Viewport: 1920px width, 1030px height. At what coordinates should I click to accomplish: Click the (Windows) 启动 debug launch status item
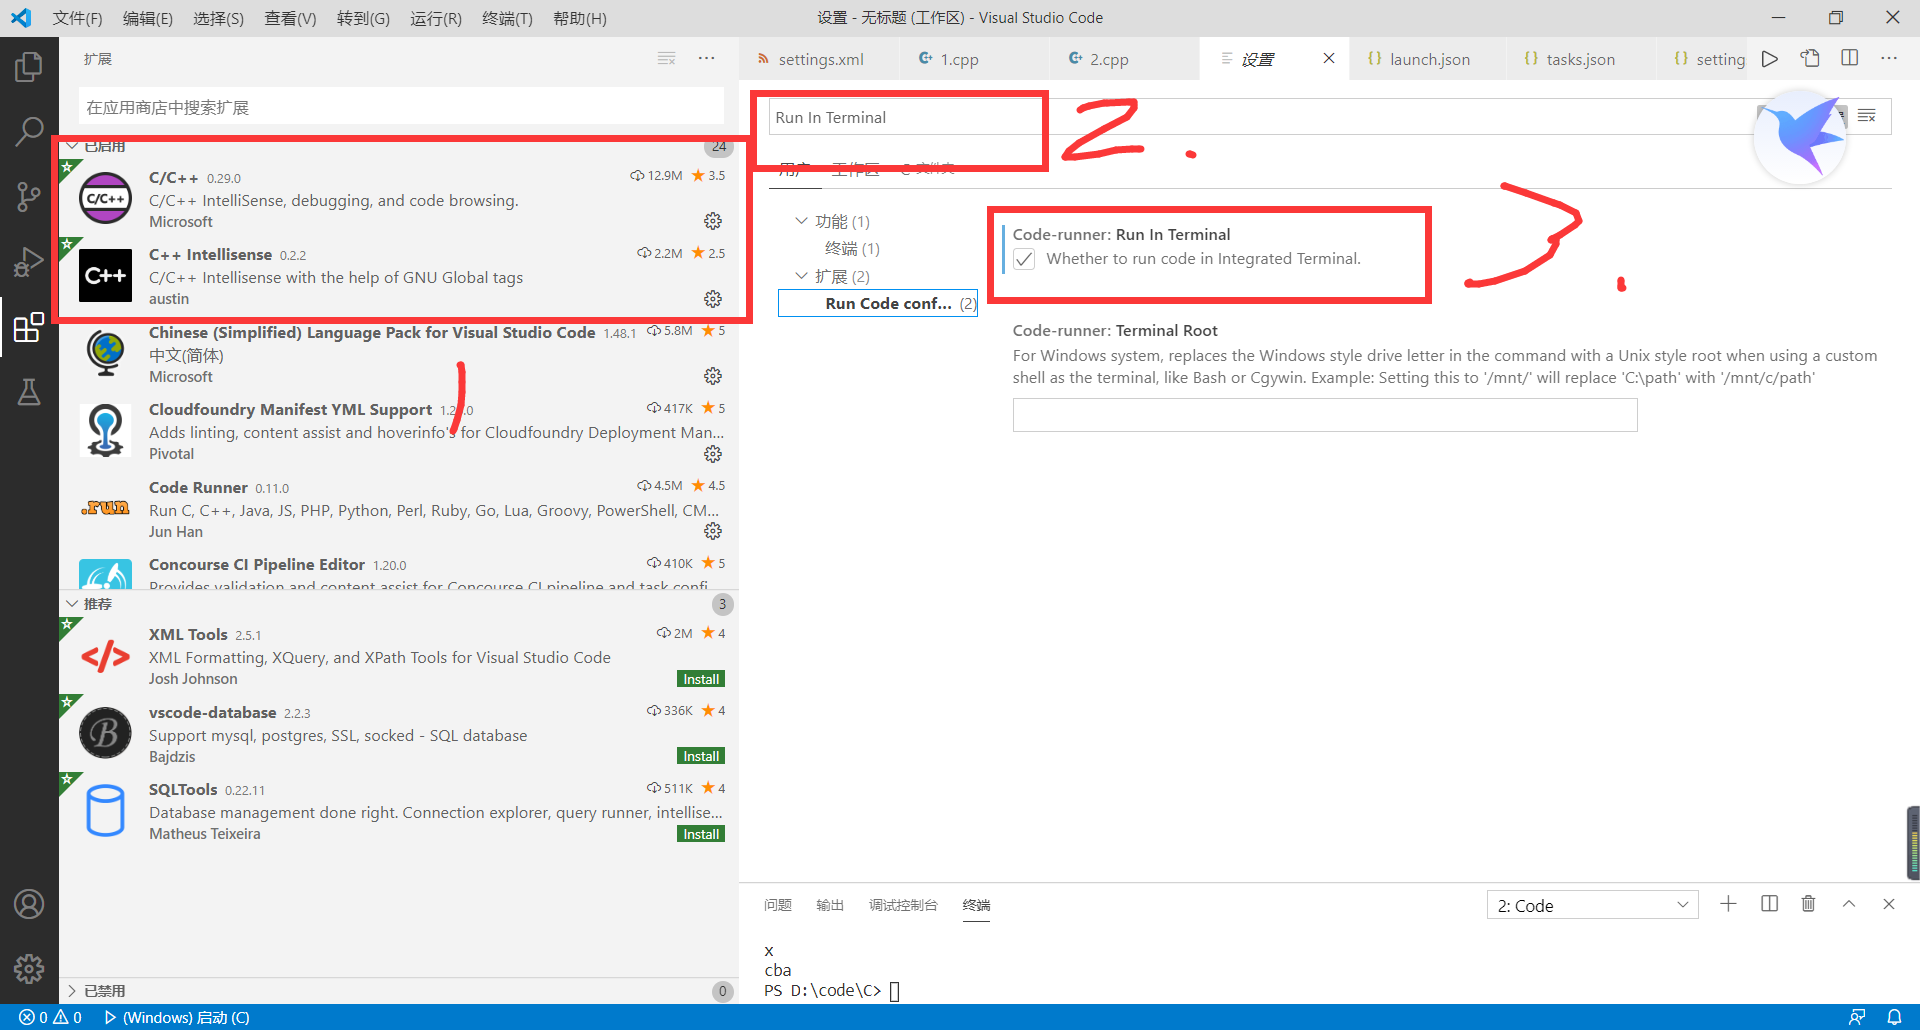(x=177, y=1017)
